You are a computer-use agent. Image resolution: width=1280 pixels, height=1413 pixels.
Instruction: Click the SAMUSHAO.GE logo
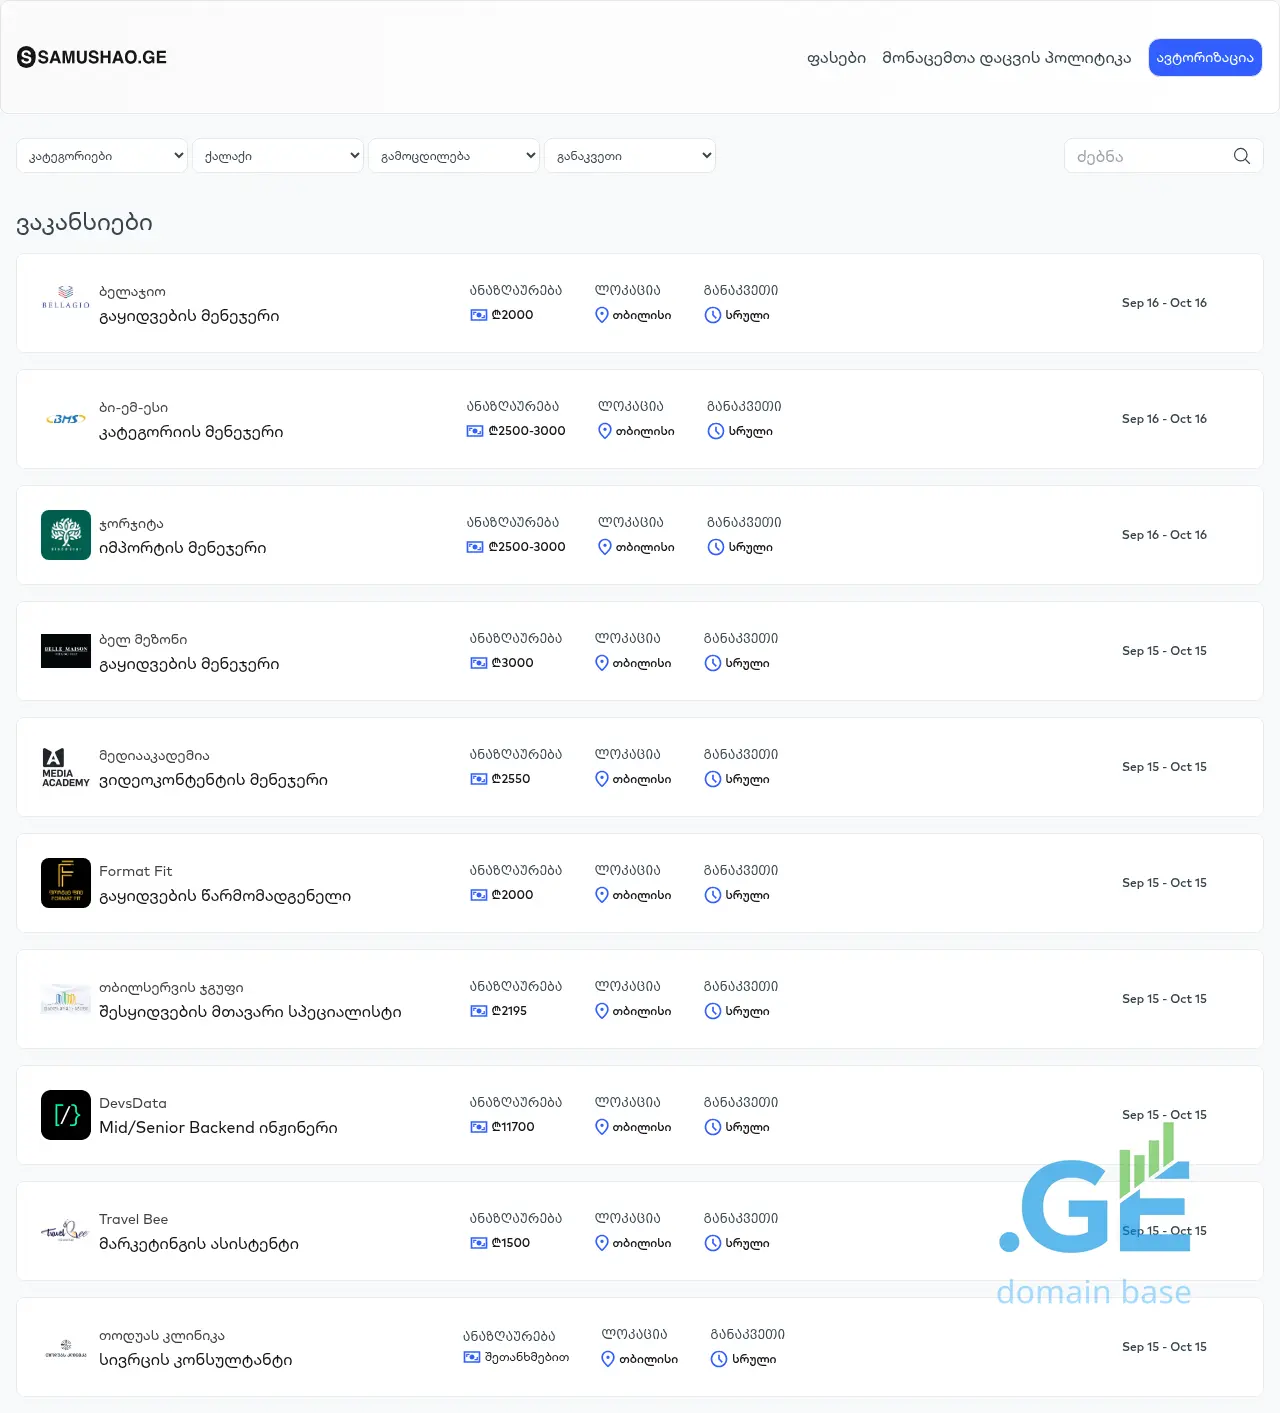92,57
